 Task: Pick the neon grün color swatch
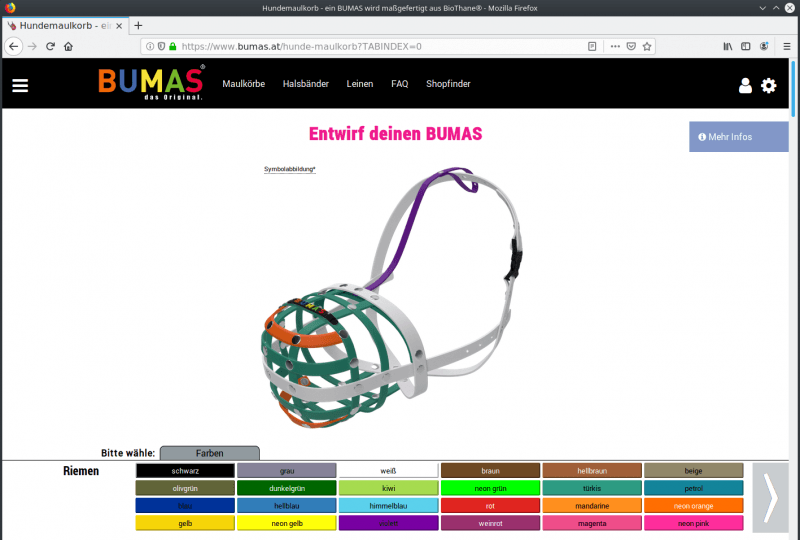point(490,488)
